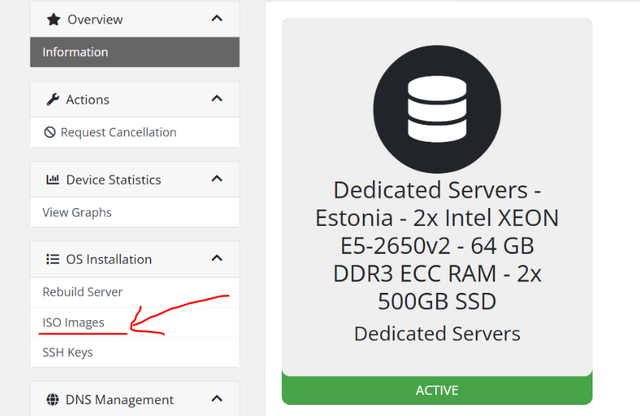Image resolution: width=640 pixels, height=416 pixels.
Task: Click the product title ending in 500GB SSD
Action: click(x=437, y=246)
